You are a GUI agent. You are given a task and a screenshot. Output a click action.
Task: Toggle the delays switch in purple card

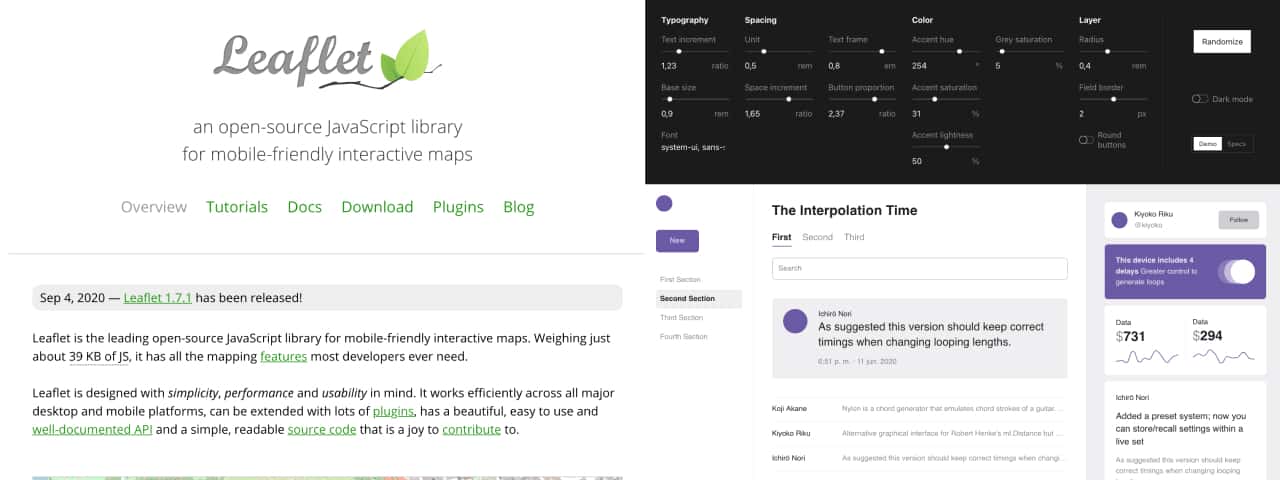pos(1236,271)
